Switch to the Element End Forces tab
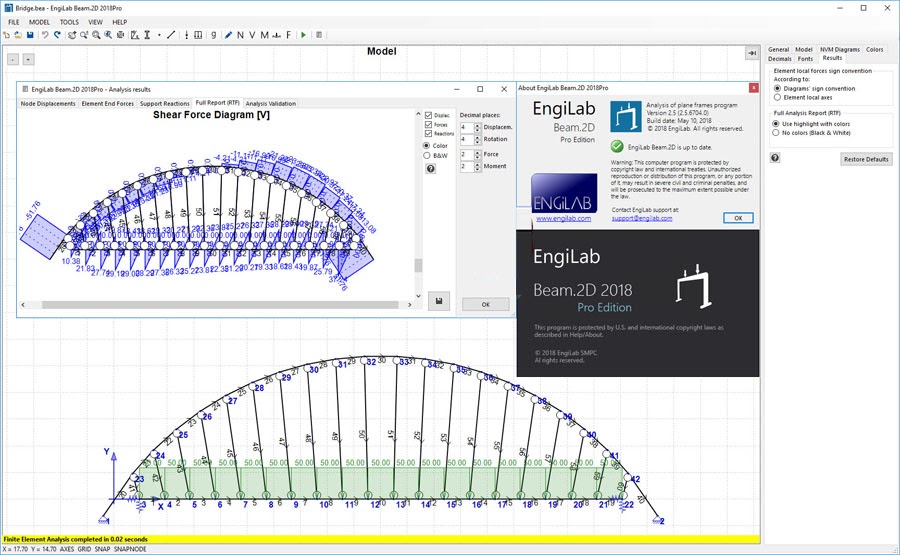This screenshot has width=900, height=555. click(107, 104)
